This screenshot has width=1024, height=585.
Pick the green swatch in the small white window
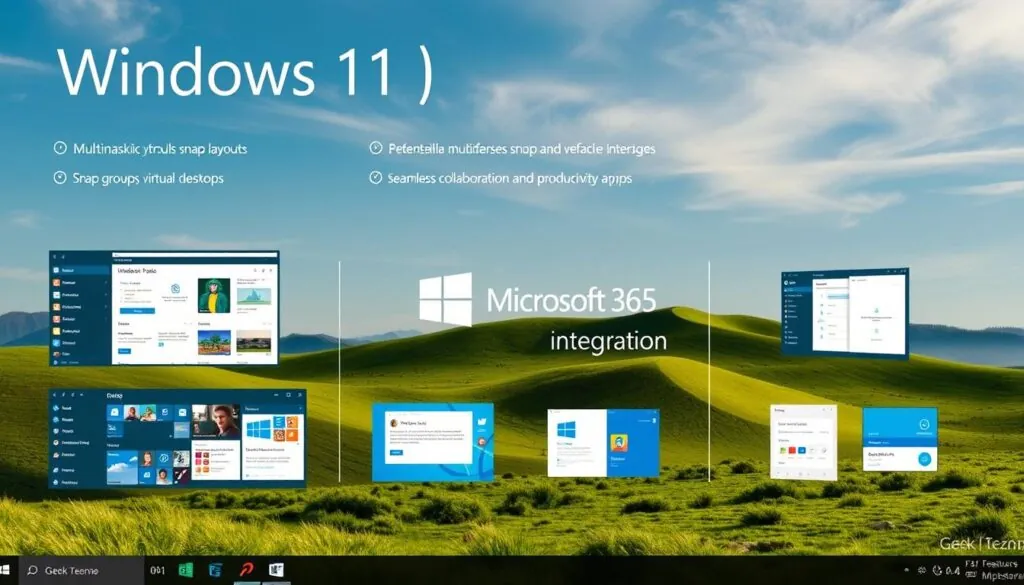coord(784,451)
